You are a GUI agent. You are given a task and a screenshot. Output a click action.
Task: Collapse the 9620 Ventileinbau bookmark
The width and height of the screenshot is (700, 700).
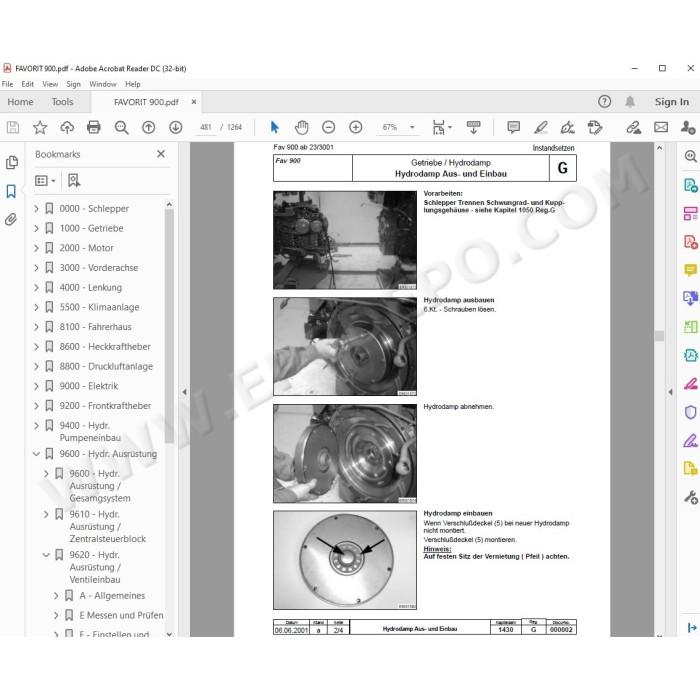coord(46,555)
